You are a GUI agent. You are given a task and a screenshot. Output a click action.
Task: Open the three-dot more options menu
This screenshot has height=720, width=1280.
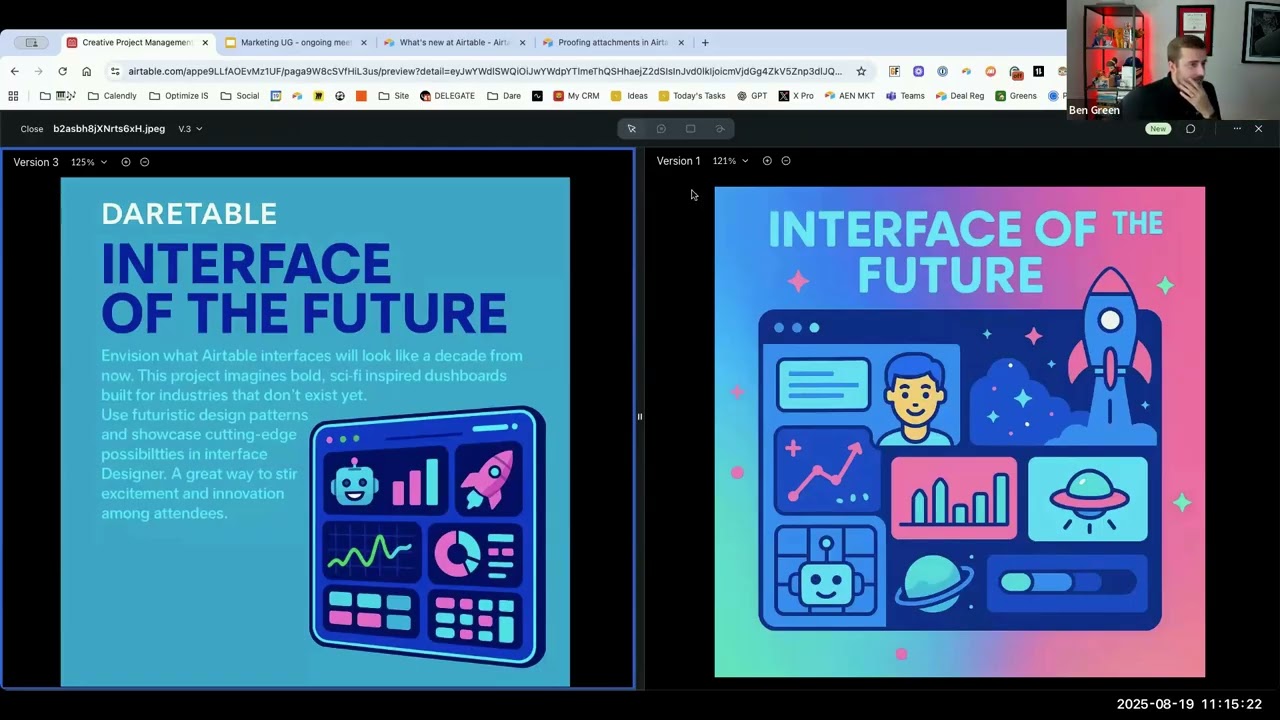tap(1237, 129)
